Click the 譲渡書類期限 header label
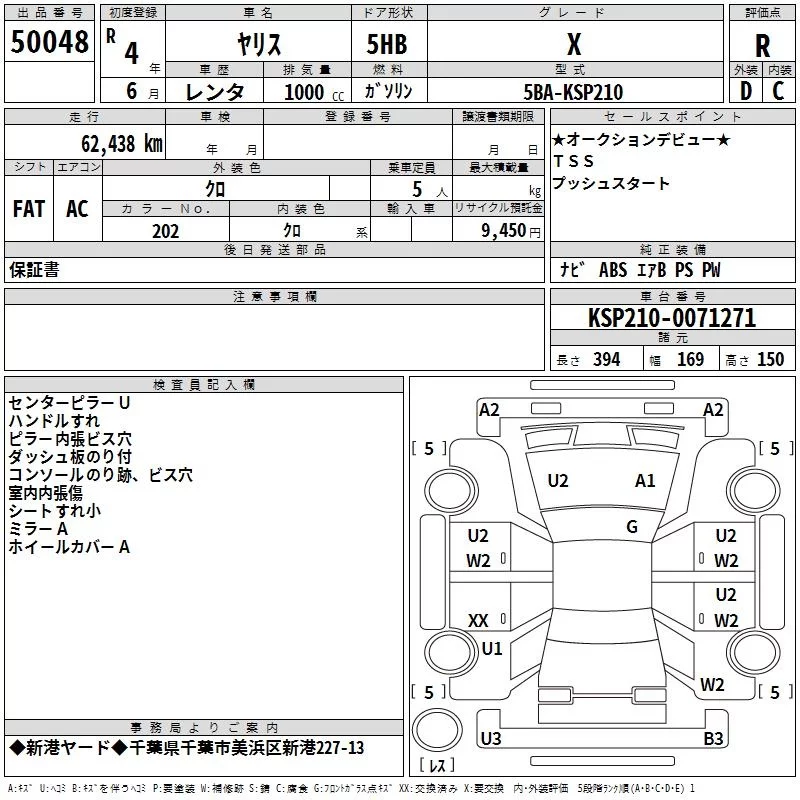800x800 pixels. click(x=498, y=116)
